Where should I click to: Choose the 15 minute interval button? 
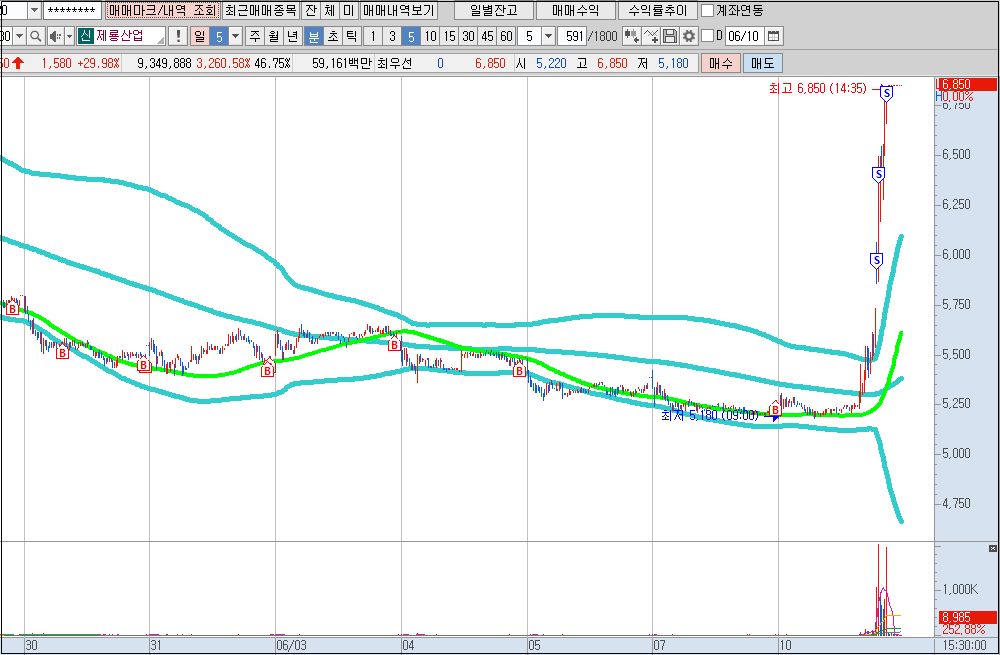coord(450,36)
